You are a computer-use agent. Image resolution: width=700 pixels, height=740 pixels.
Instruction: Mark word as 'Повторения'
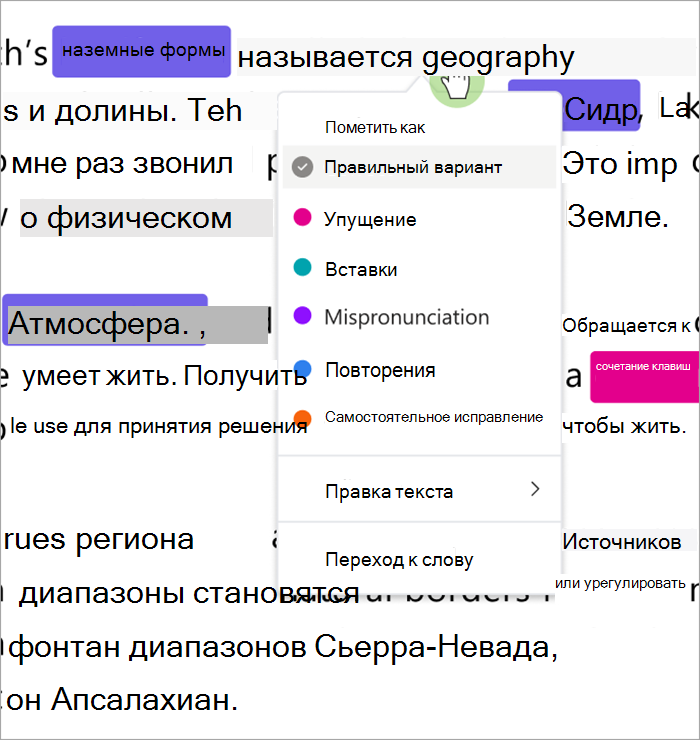click(380, 370)
